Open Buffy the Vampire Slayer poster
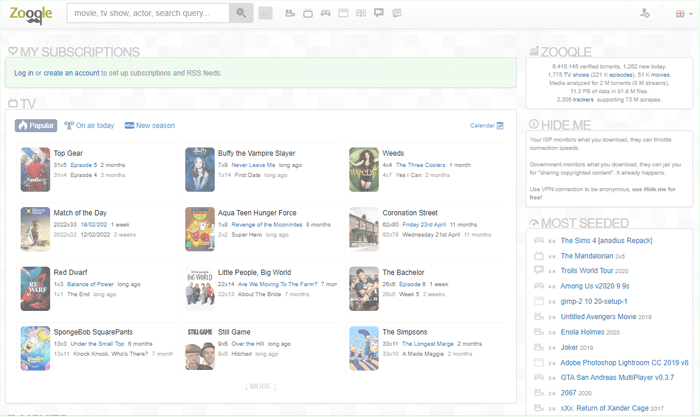Viewport: 700px width, 417px height. point(200,170)
